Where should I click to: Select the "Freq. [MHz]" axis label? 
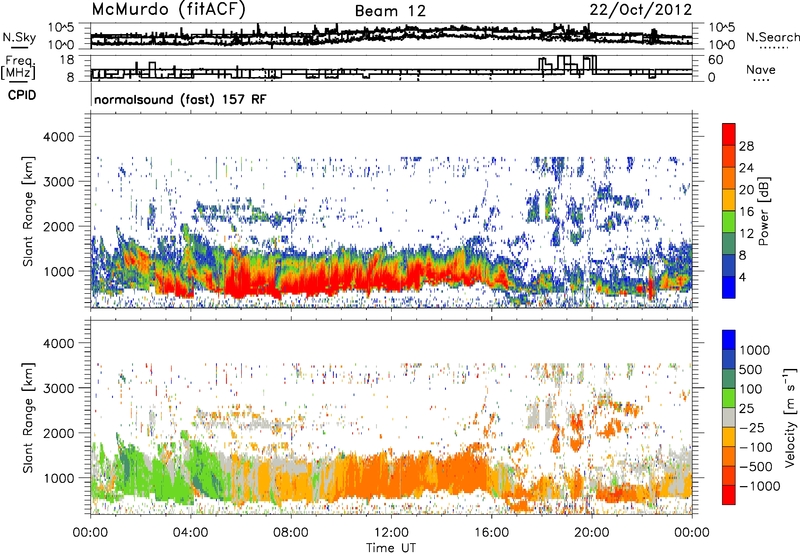[x=18, y=68]
